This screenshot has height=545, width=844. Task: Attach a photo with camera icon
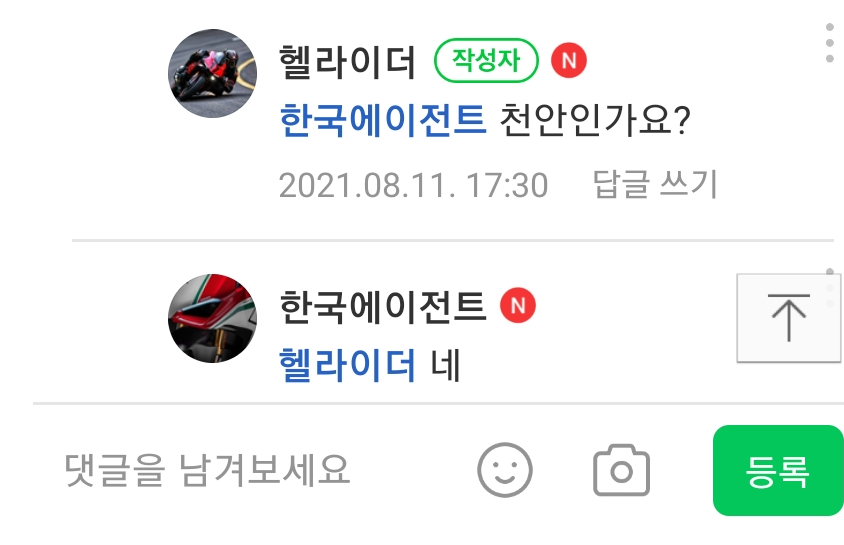tap(621, 470)
